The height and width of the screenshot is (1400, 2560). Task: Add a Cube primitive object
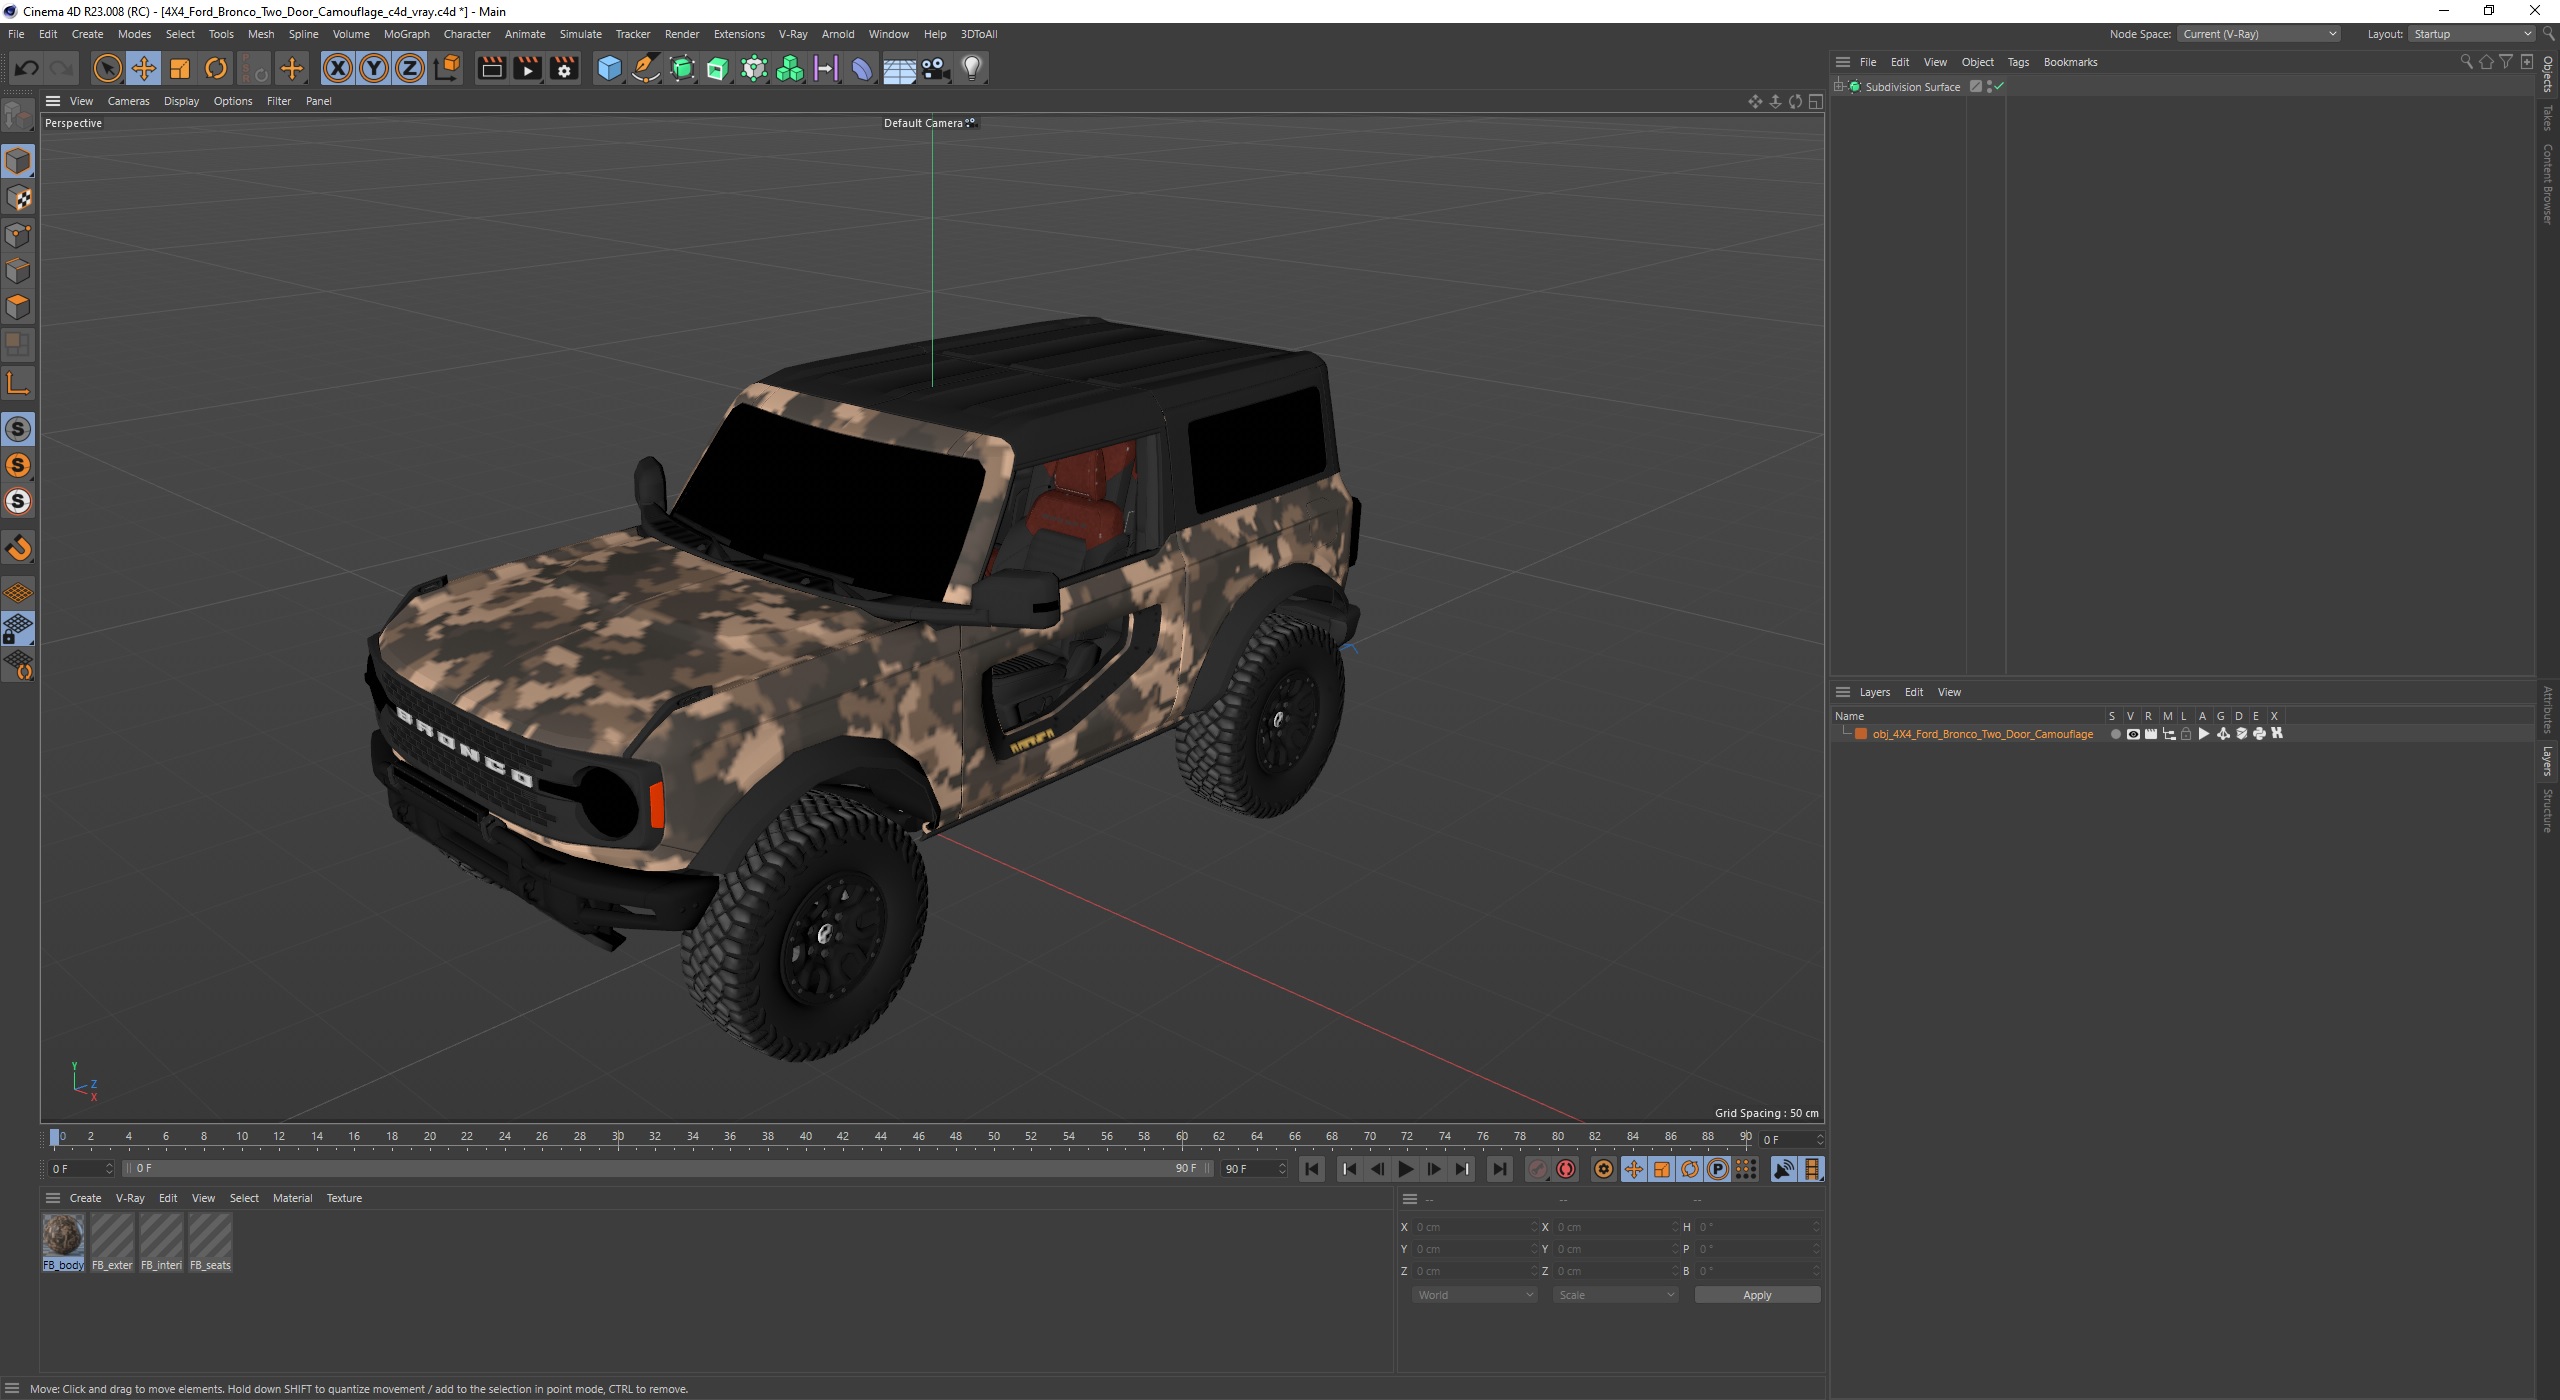[x=608, y=68]
